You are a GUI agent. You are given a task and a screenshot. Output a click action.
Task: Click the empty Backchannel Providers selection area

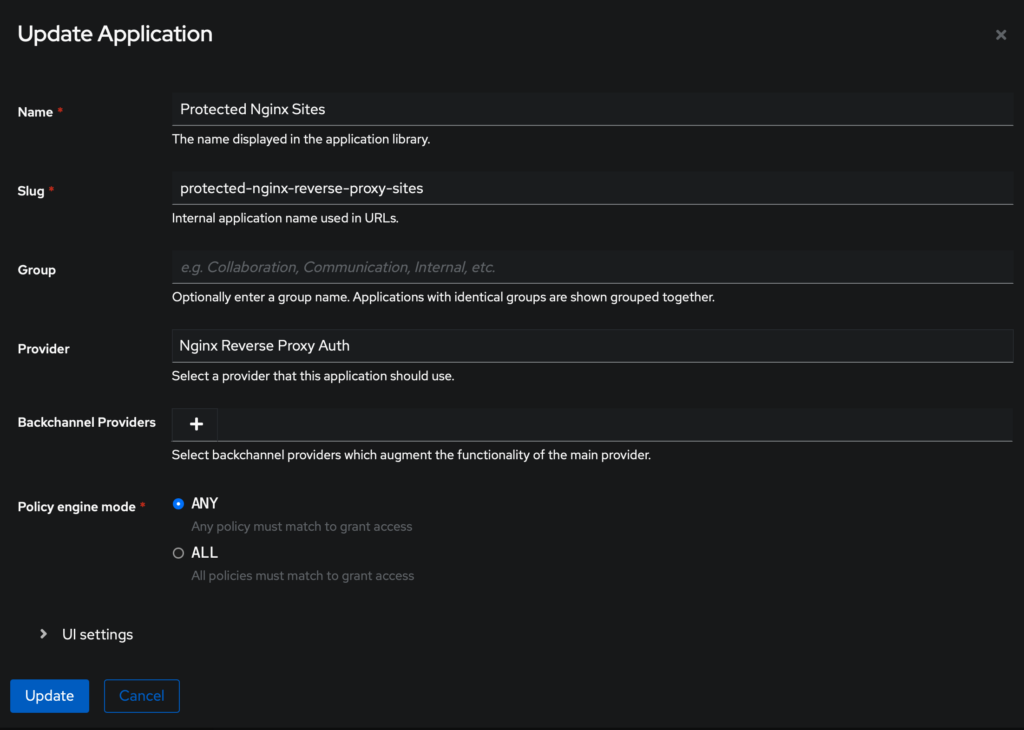614,424
